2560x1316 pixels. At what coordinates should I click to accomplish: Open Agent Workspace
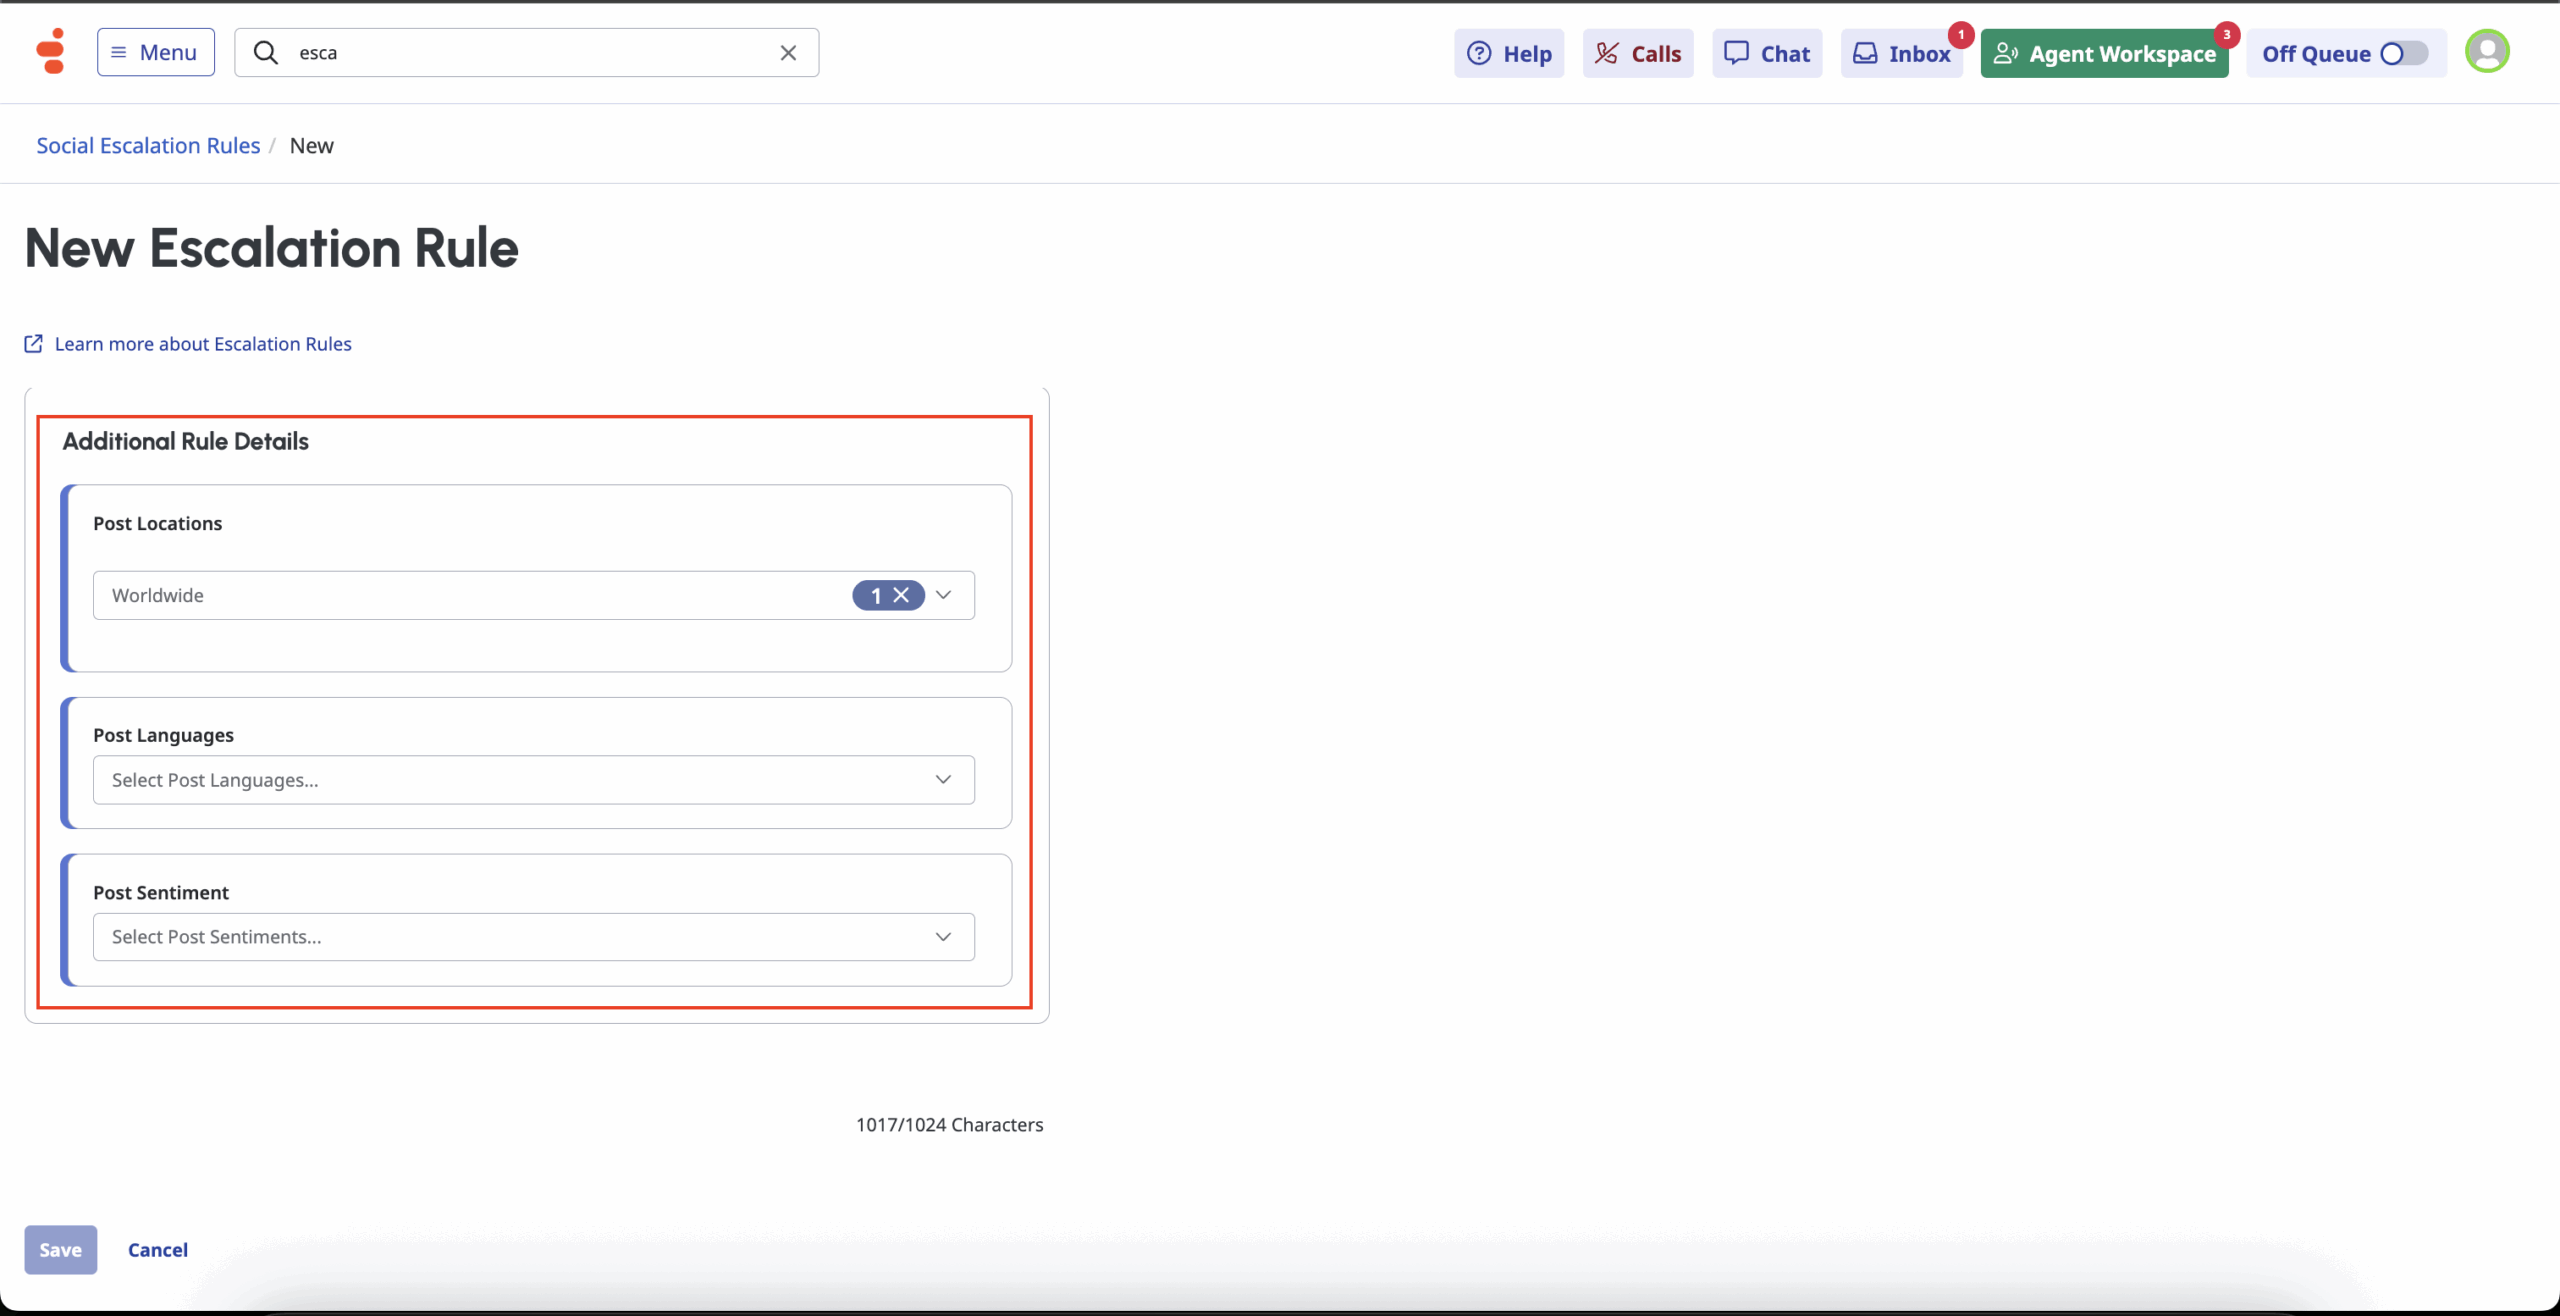2104,54
